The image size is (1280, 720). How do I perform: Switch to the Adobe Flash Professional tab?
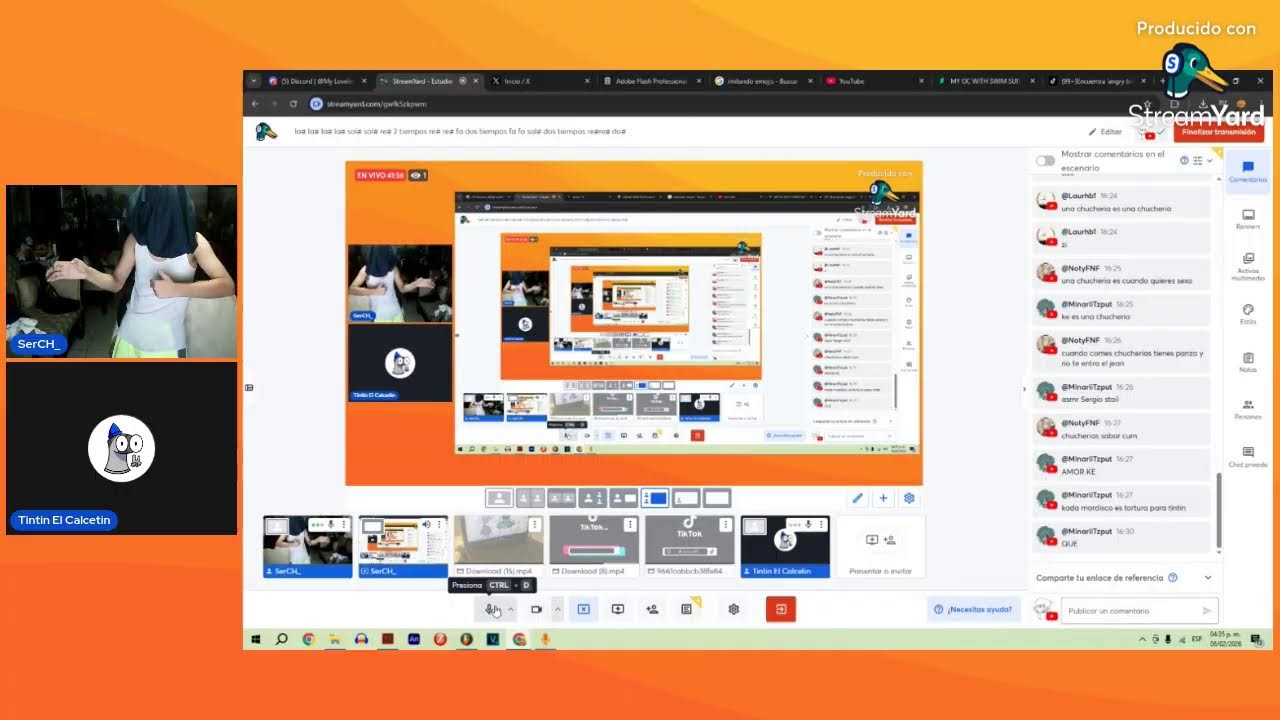click(652, 81)
